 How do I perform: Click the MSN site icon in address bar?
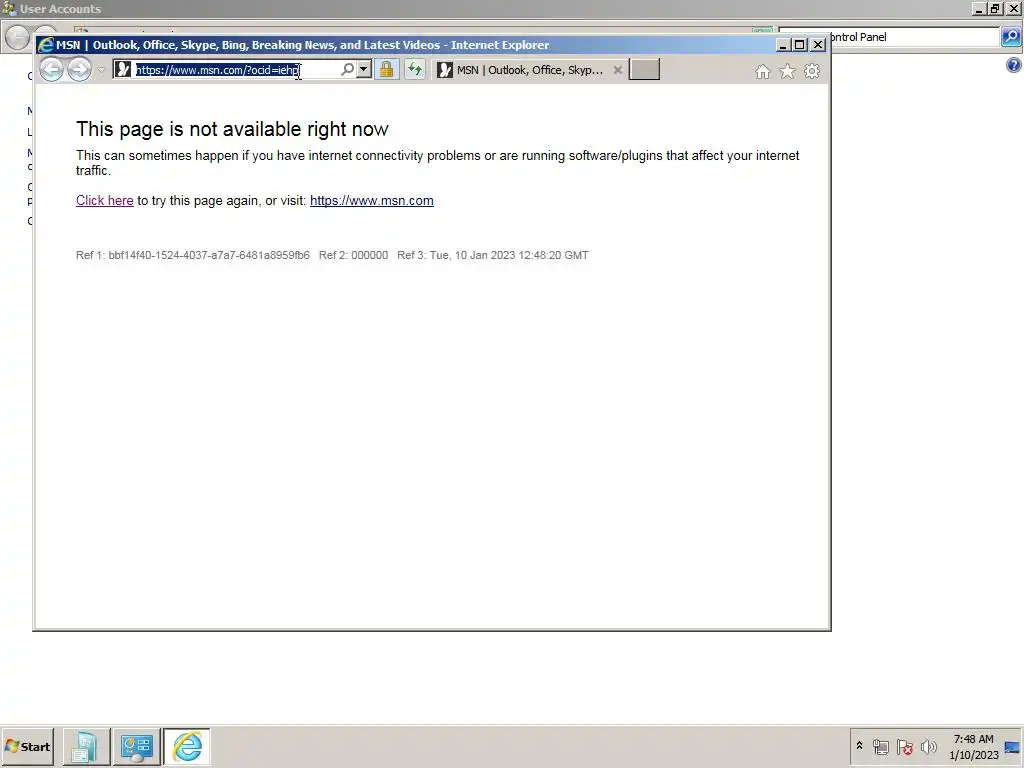pos(123,69)
